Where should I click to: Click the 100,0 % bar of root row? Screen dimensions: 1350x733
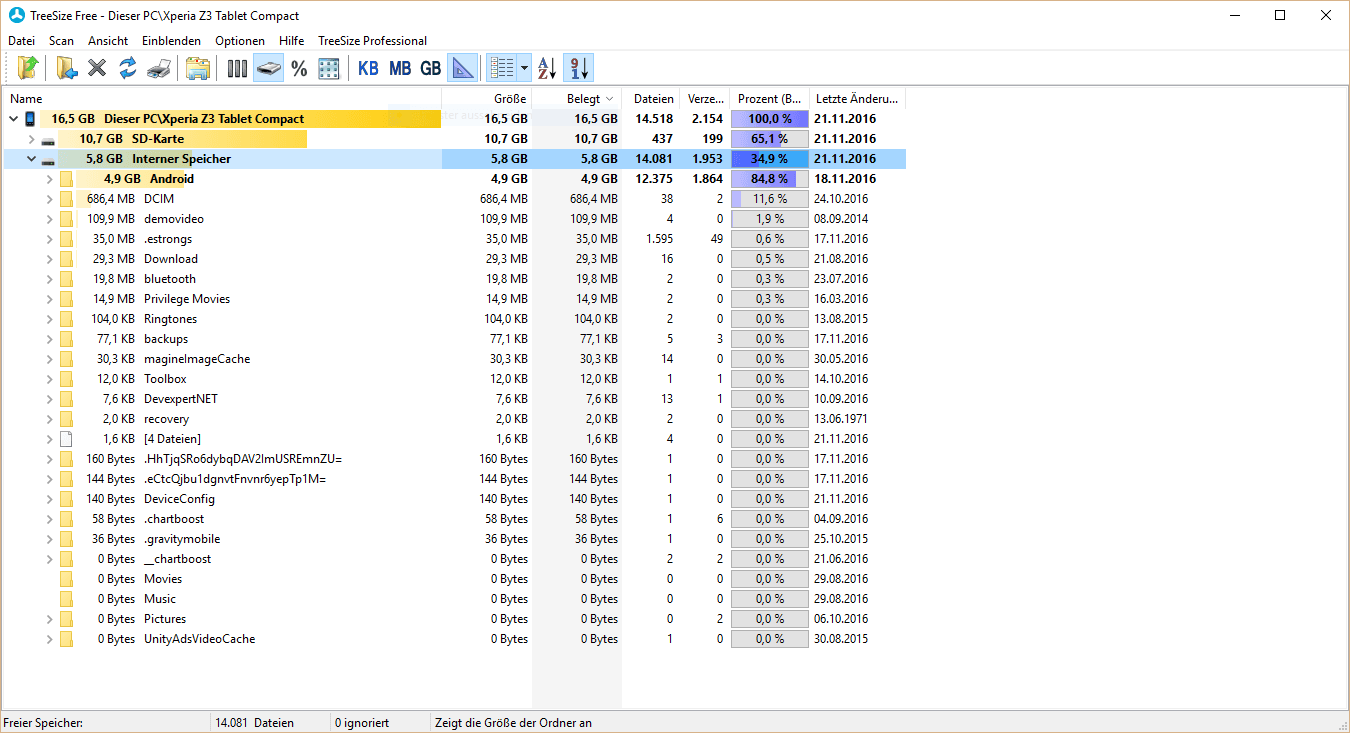769,119
